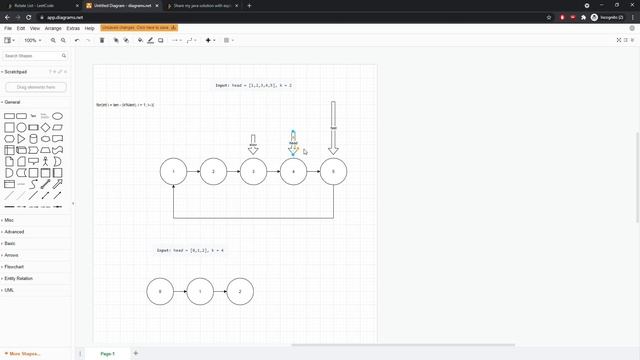Select the hexagon shape in General

tap(9, 139)
